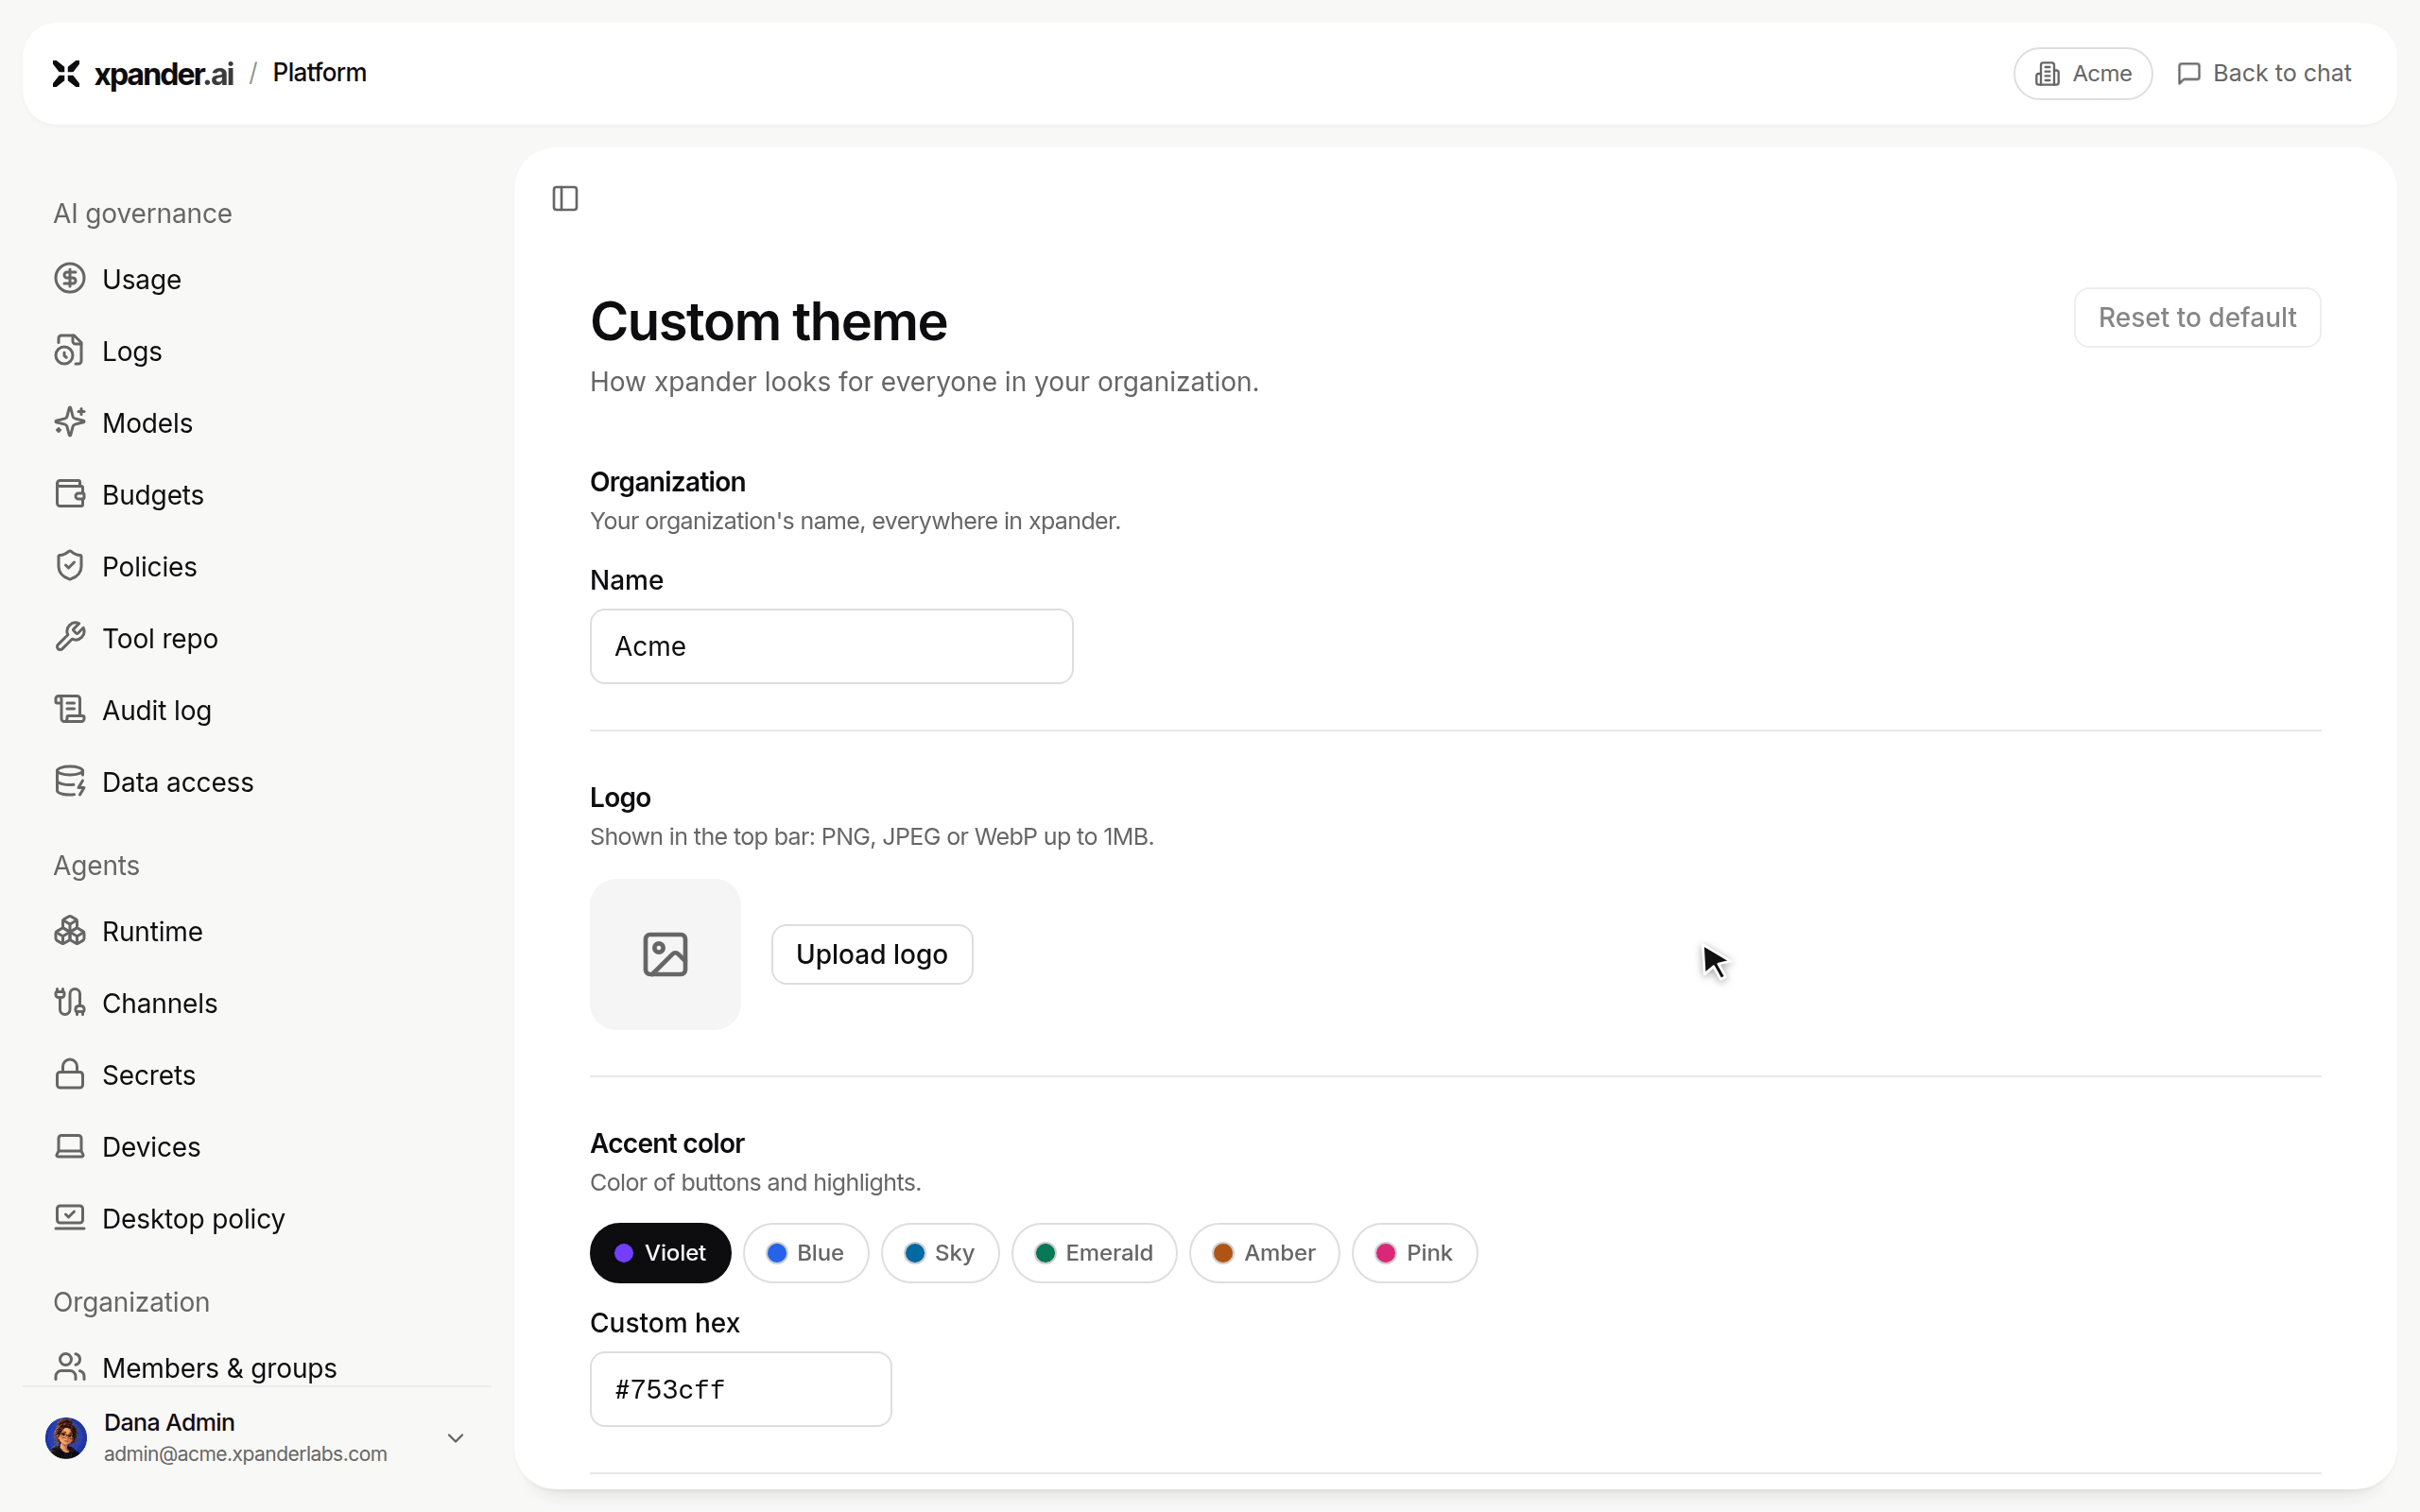Toggle the sidebar panel icon
The width and height of the screenshot is (2420, 1512).
pos(565,199)
